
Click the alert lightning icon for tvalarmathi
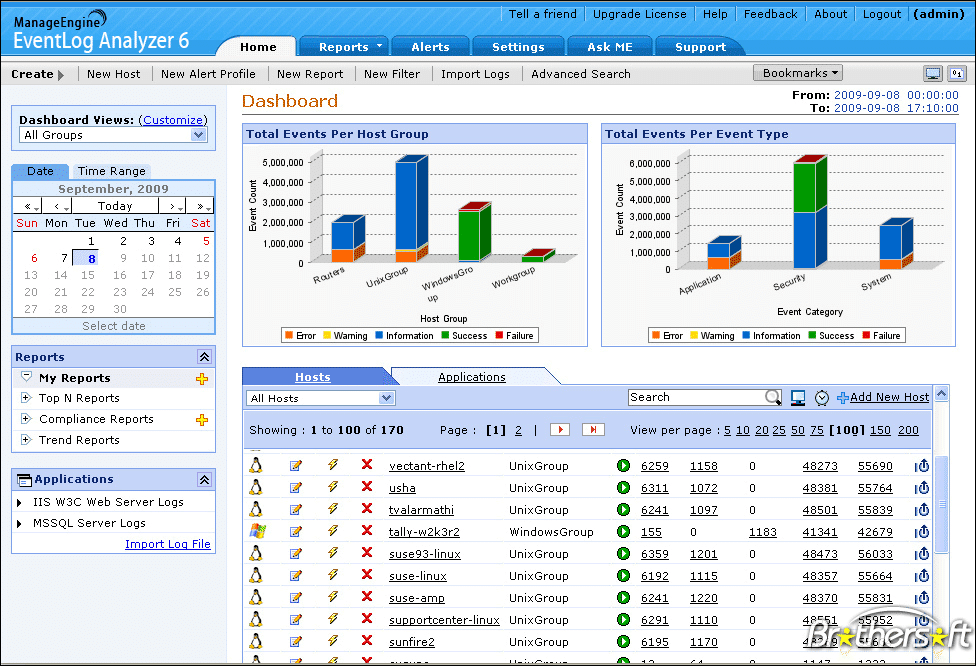(333, 509)
